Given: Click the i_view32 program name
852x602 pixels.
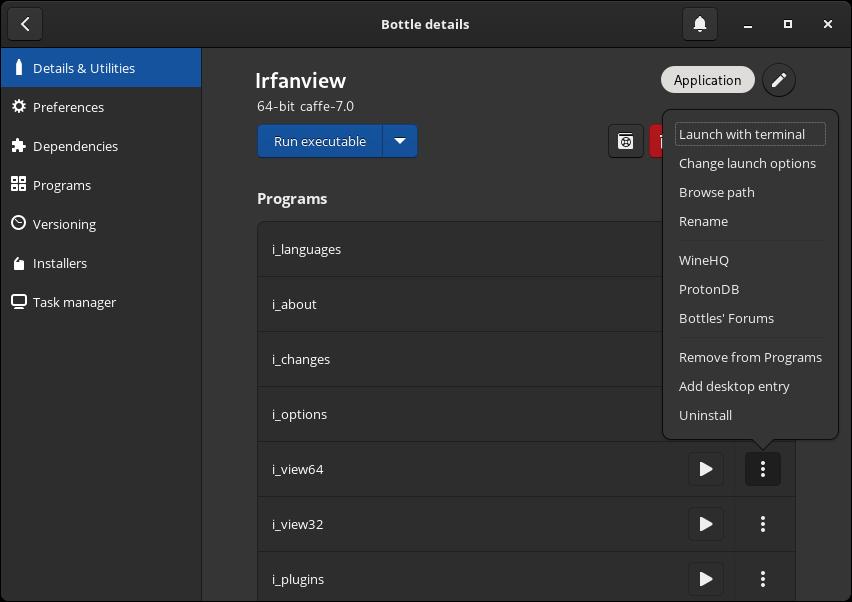Looking at the screenshot, I should (298, 524).
